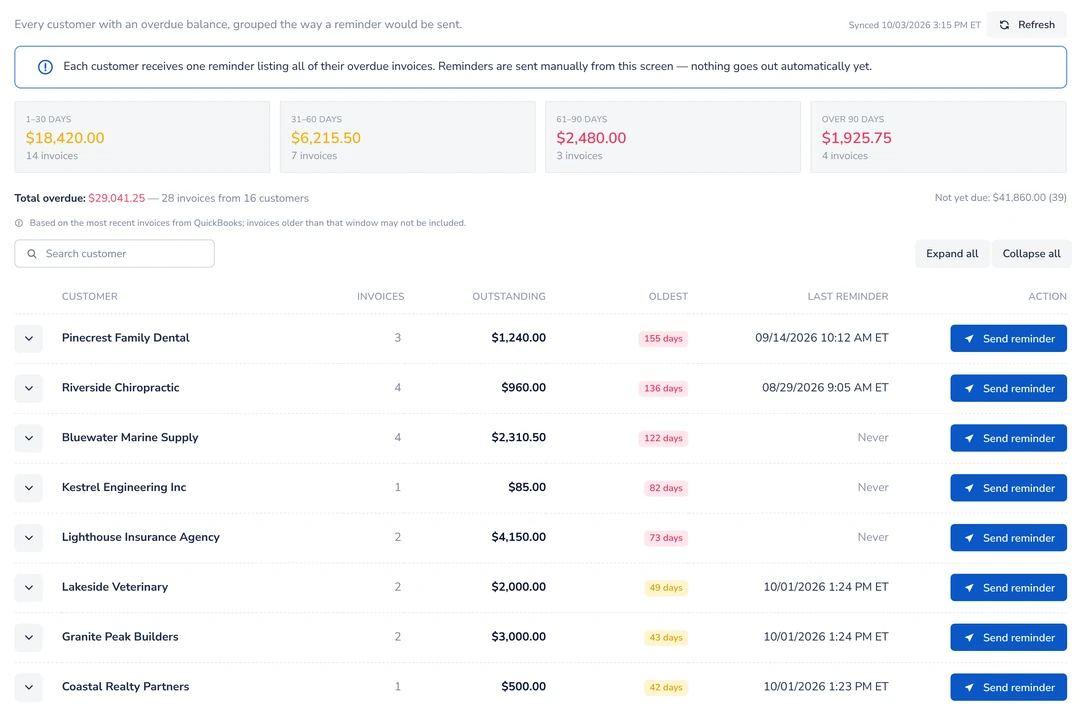Click paper-plane icon in Lighthouse Insurance Agency row

(x=969, y=538)
